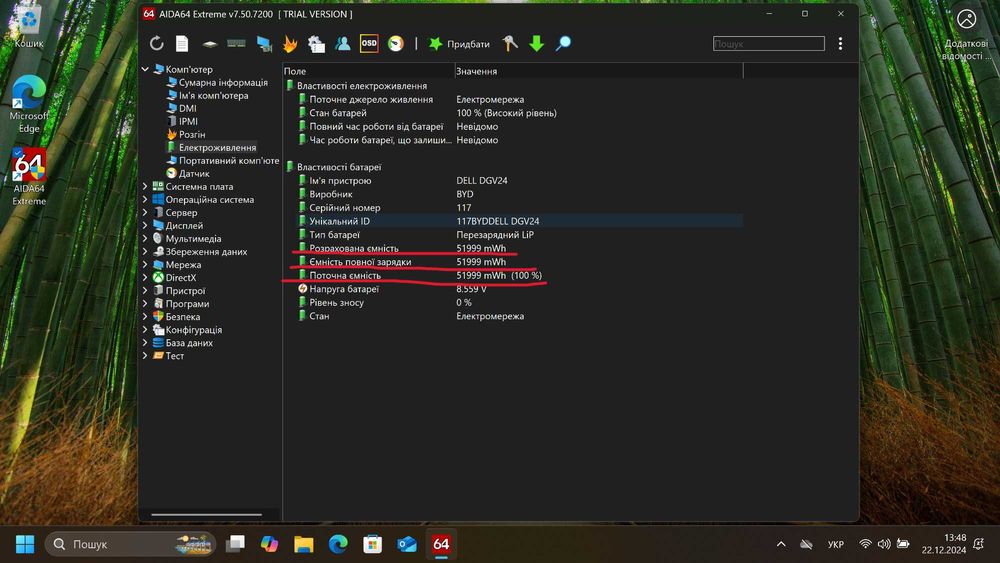Click the Refresh toolbar icon
This screenshot has height=563, width=1000.
pyautogui.click(x=156, y=43)
